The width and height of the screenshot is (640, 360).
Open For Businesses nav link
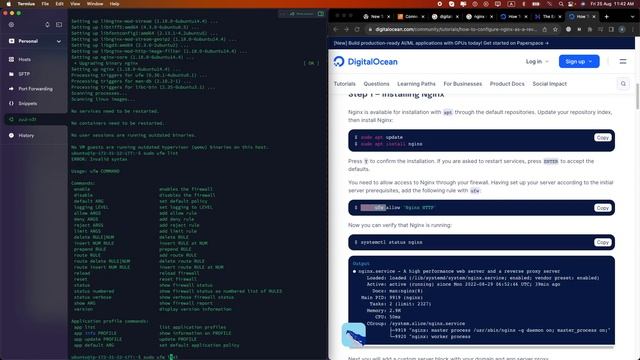(x=462, y=84)
